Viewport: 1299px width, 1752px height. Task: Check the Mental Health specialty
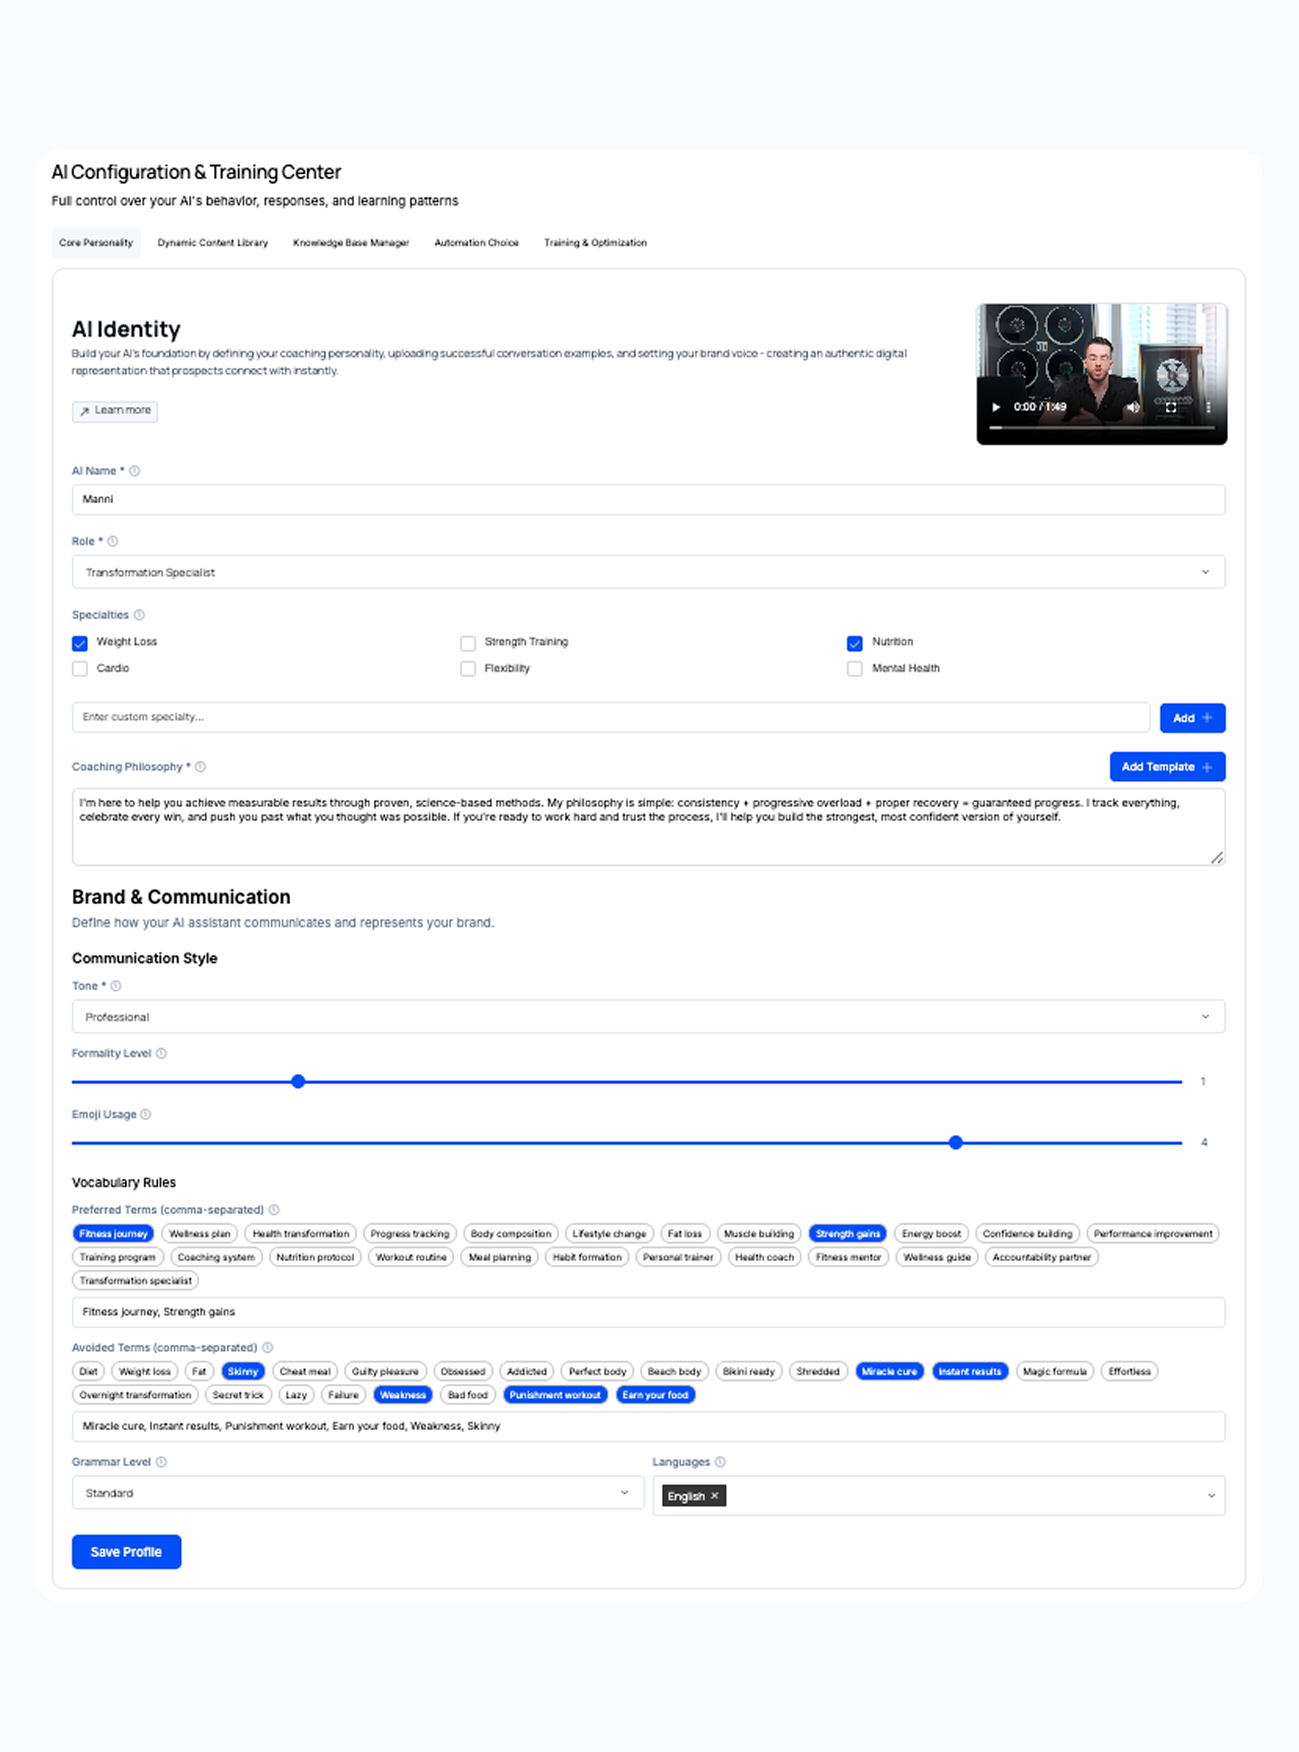(x=855, y=669)
